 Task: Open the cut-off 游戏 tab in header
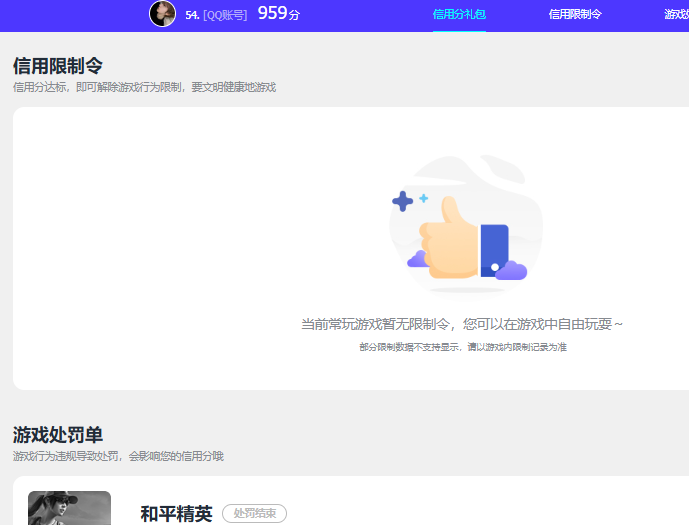677,14
